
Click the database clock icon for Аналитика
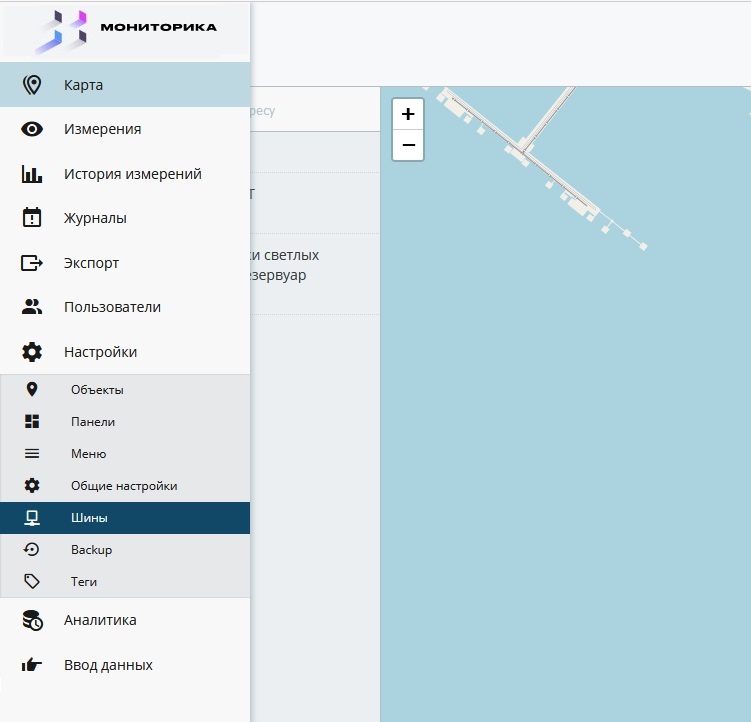pos(32,620)
